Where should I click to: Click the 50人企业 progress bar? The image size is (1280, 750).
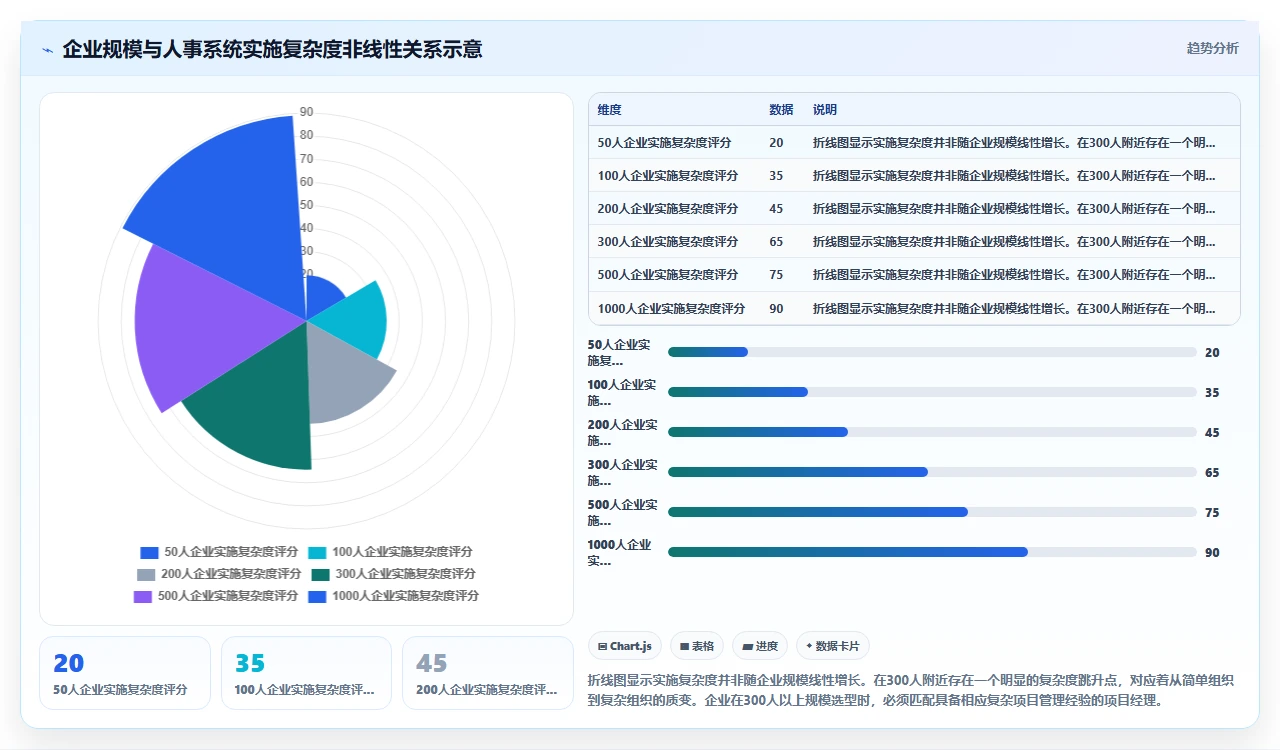pyautogui.click(x=932, y=352)
